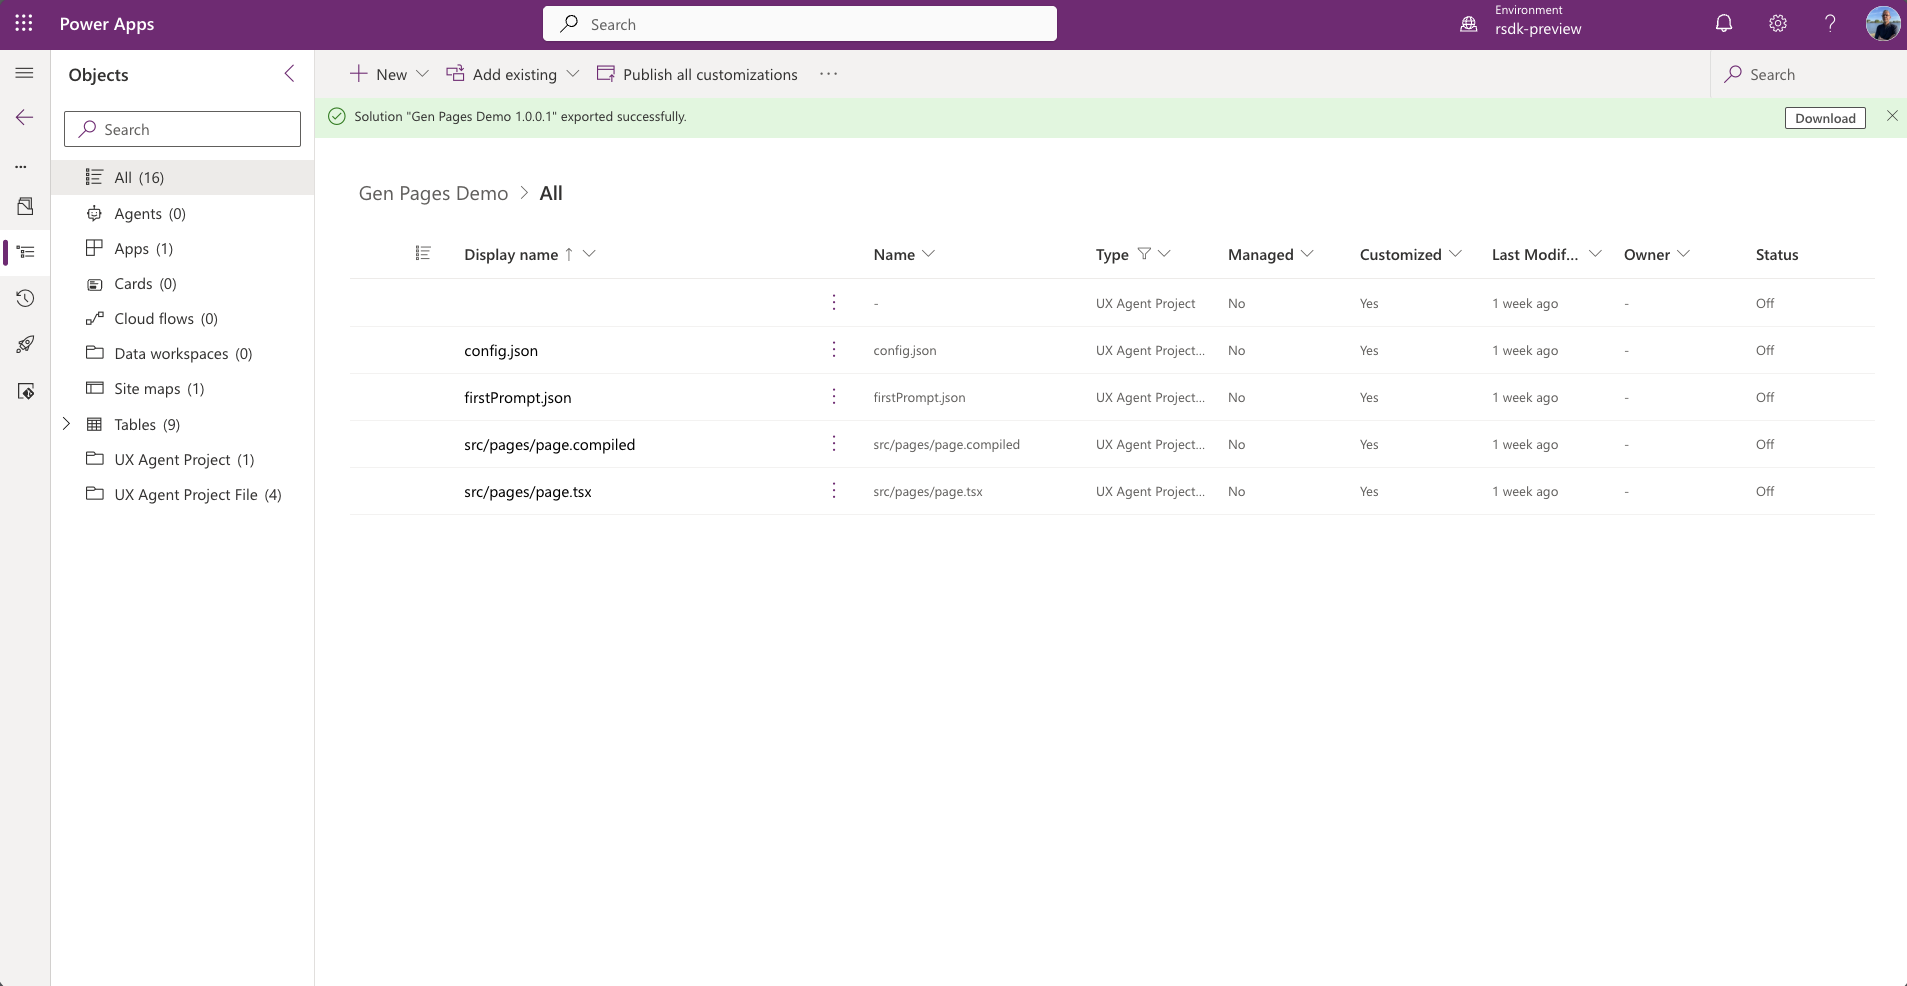Open the app launcher waffle icon
Screen dimensions: 1907x986
tap(24, 24)
